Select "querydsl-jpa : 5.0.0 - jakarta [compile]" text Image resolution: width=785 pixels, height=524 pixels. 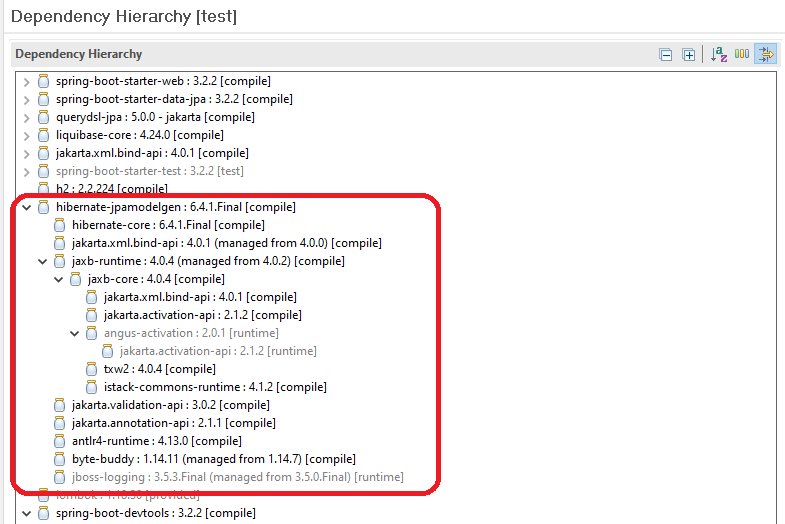(155, 117)
